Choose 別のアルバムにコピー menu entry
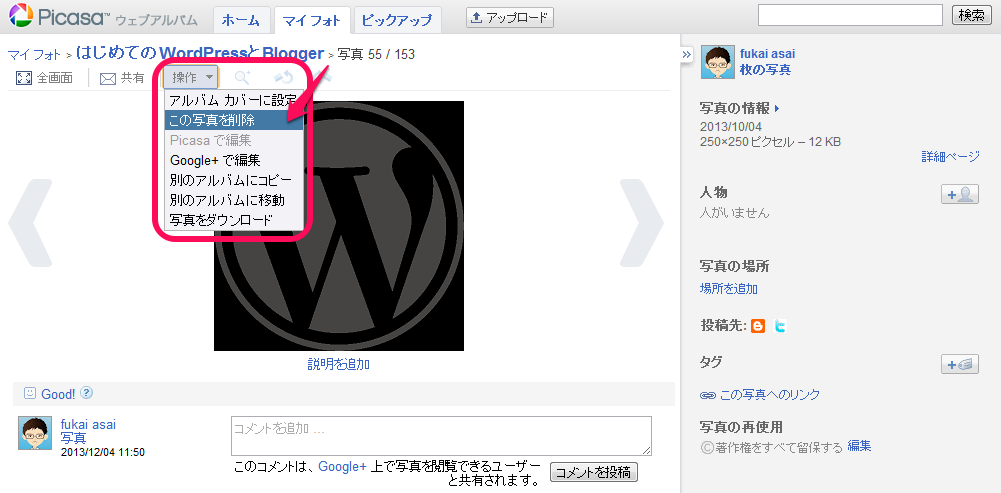Viewport: 1001px width, 493px height. (234, 180)
